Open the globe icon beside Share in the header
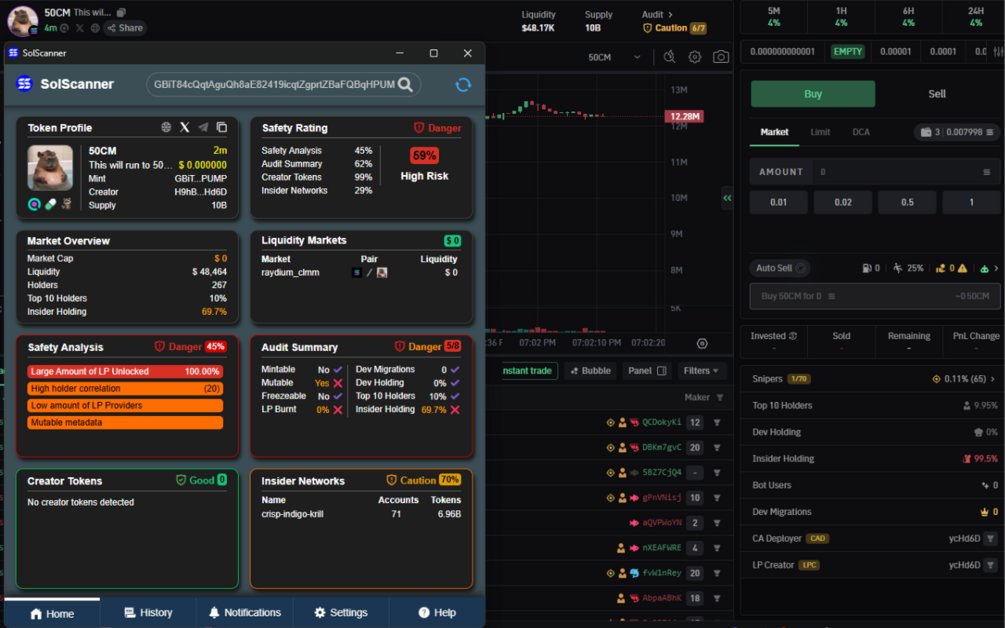The height and width of the screenshot is (628, 1005). click(x=95, y=28)
